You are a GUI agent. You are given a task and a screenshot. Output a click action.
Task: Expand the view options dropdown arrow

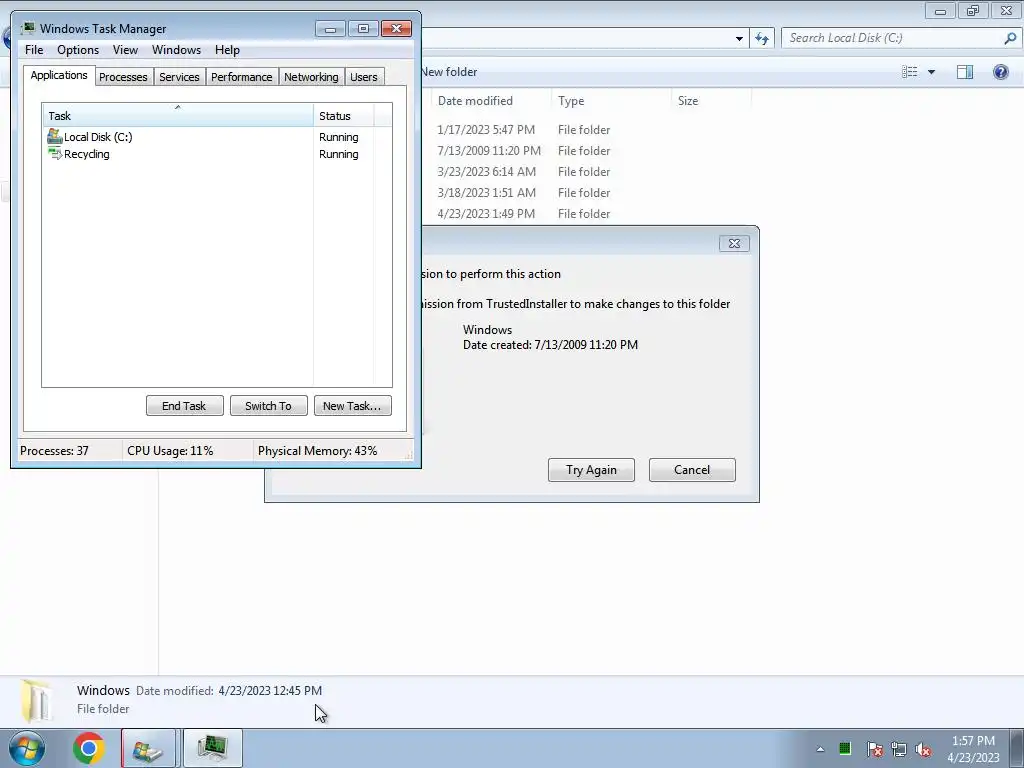(931, 72)
